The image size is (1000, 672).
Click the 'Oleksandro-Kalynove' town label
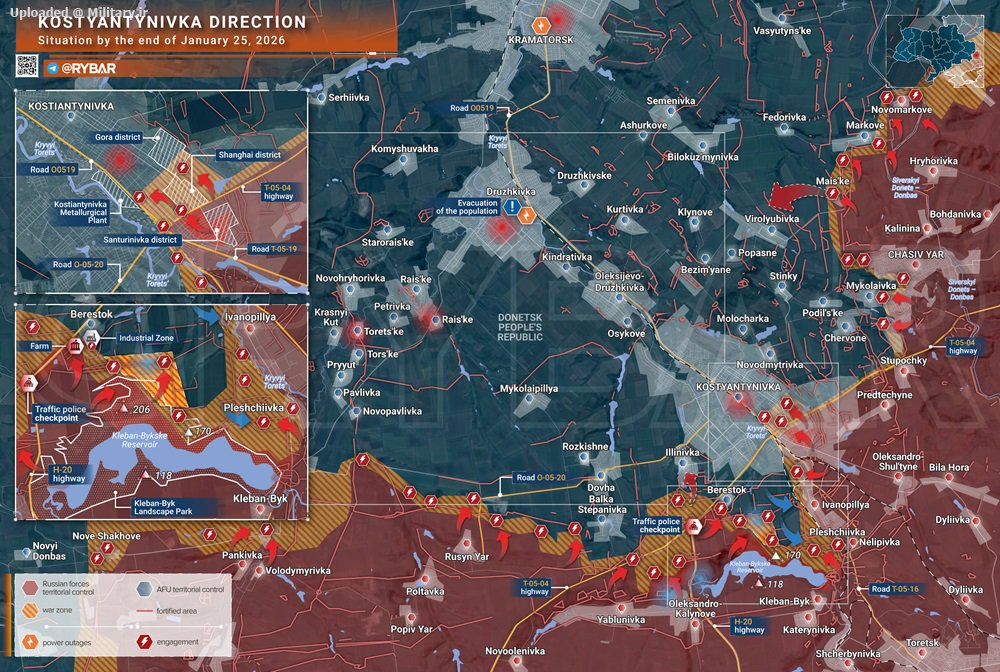click(x=695, y=608)
